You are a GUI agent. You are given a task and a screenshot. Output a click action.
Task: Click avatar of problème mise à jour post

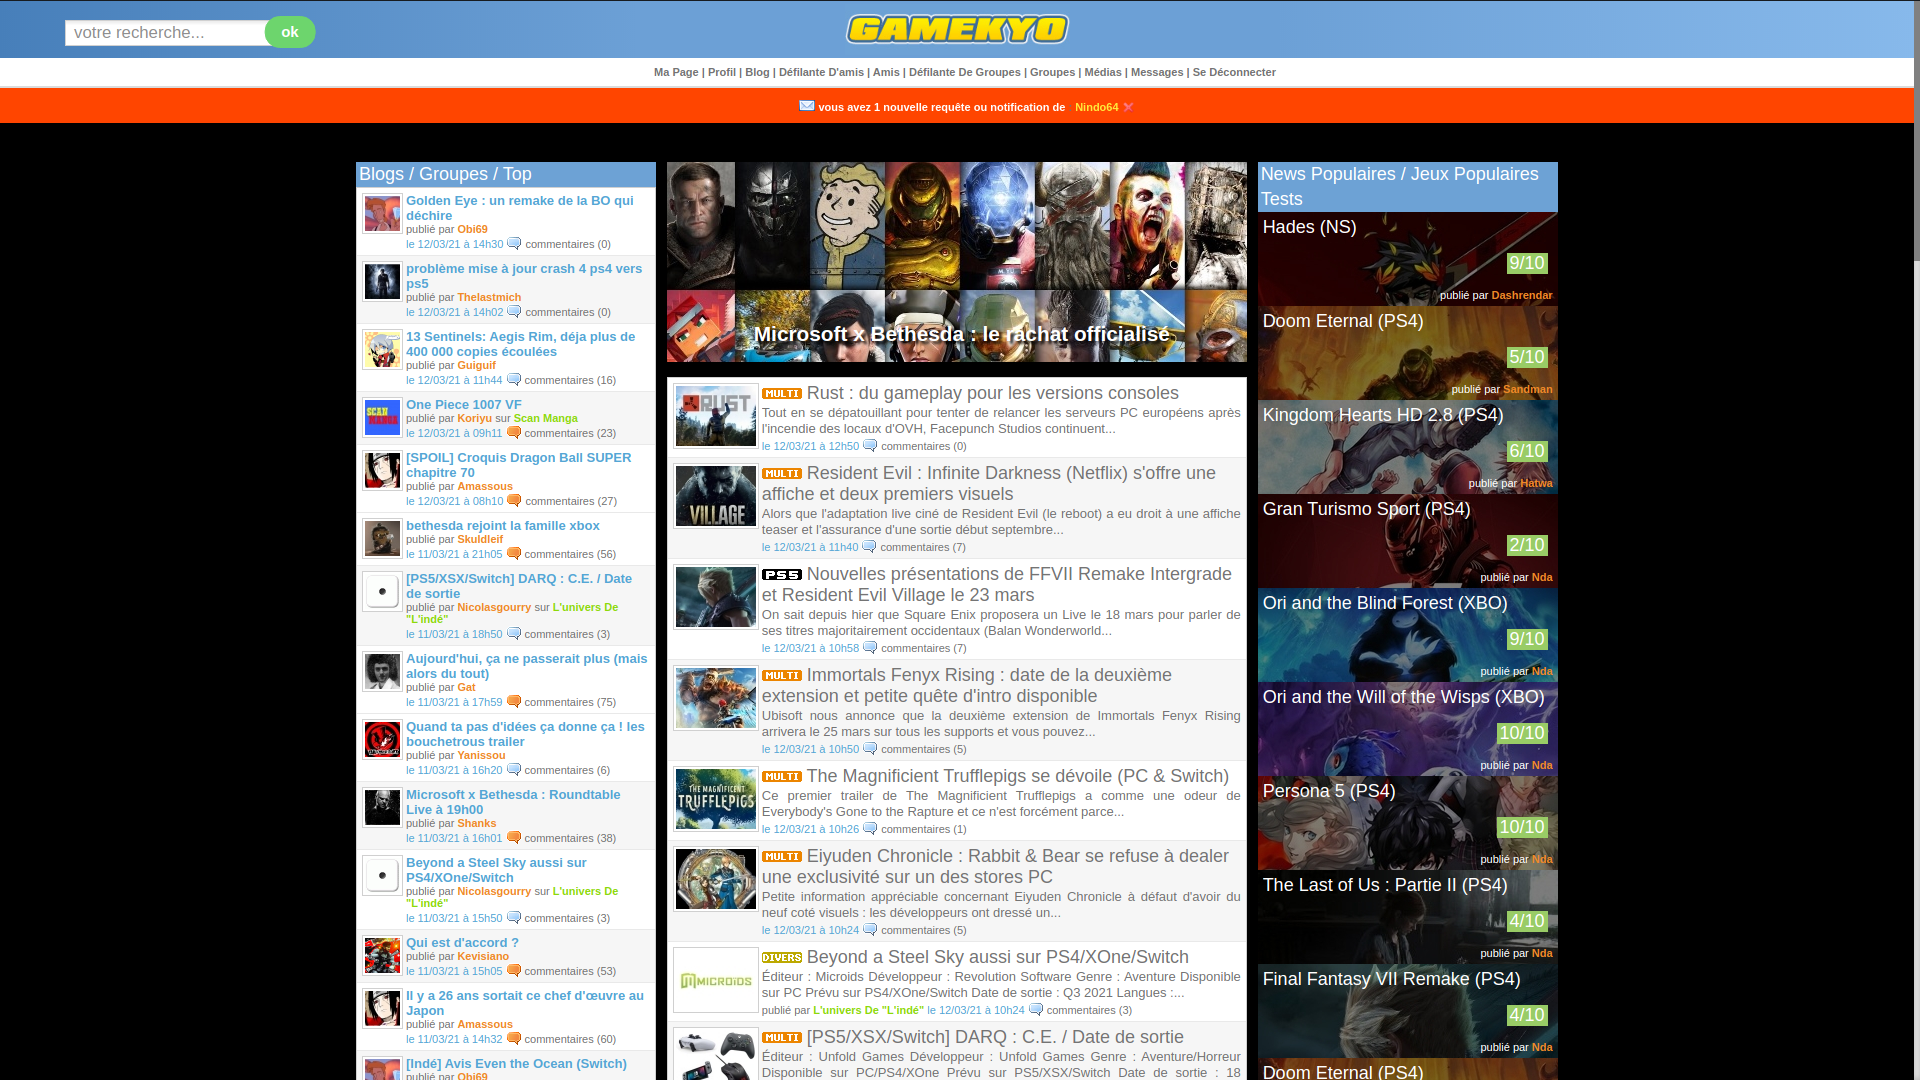pyautogui.click(x=382, y=282)
